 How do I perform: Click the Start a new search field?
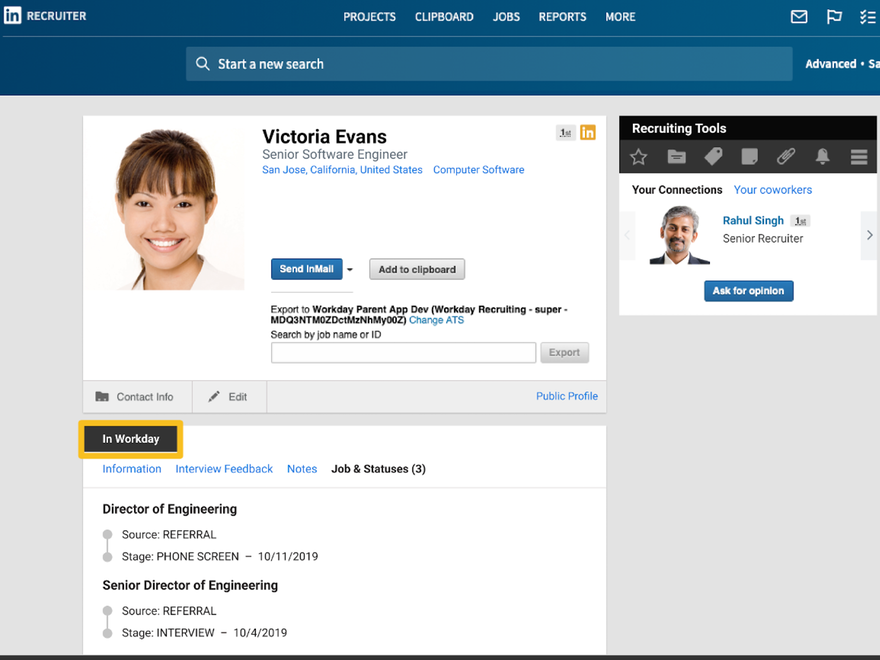click(488, 63)
